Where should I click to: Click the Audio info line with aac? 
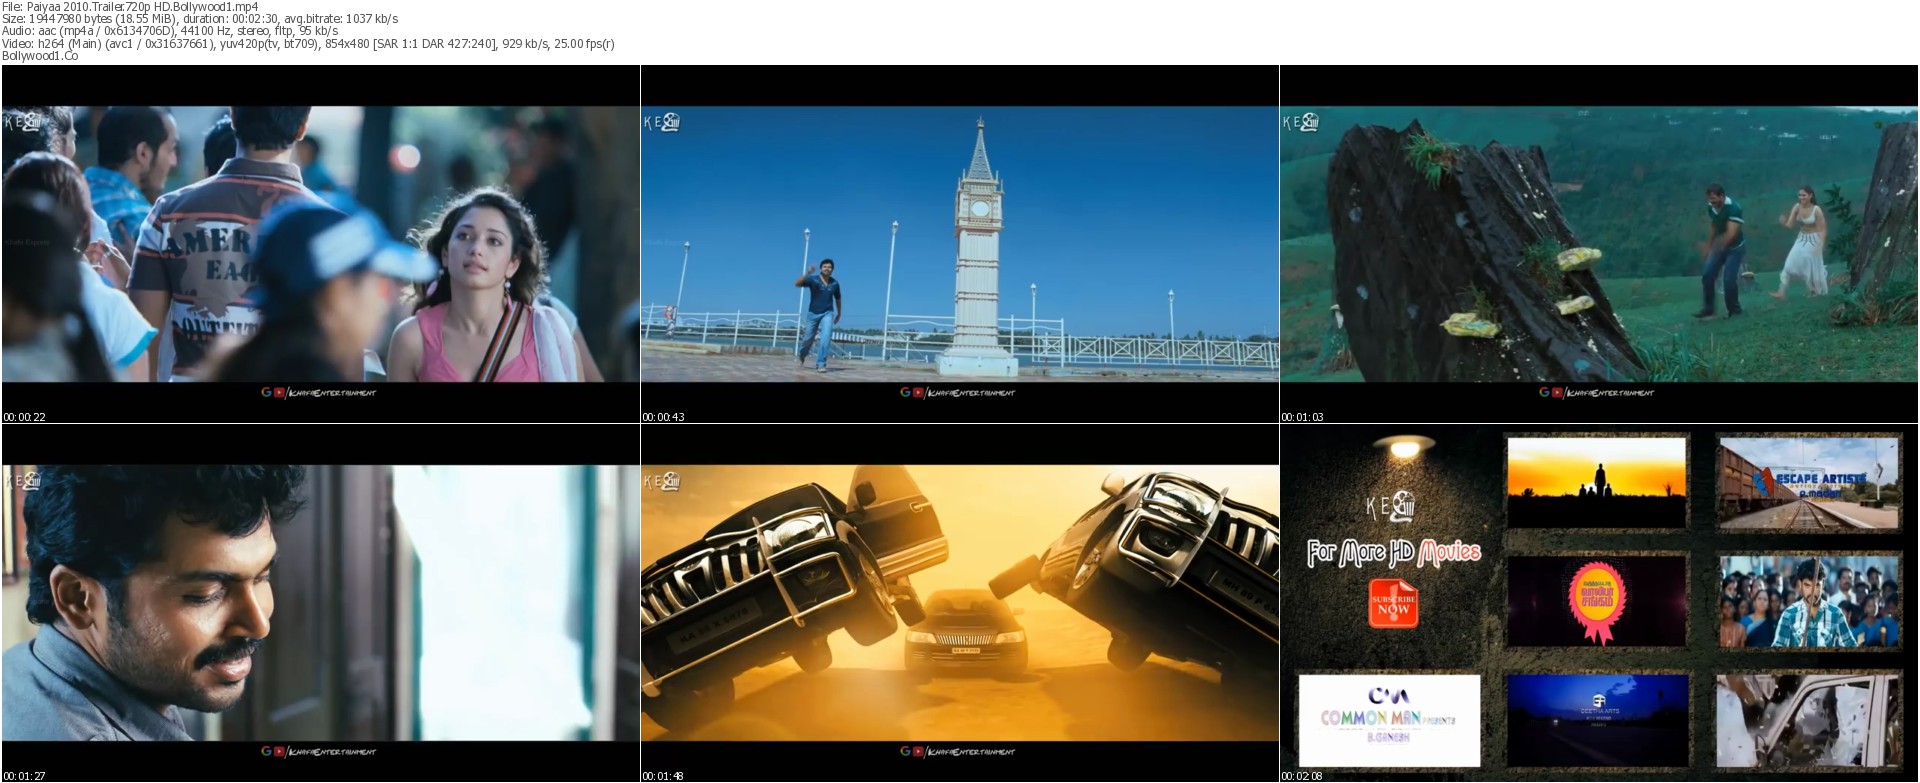coord(170,31)
